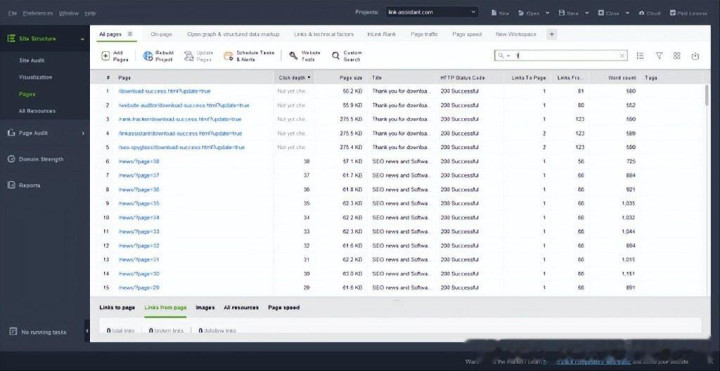The image size is (720, 371).
Task: Add a new workspace tab with plus
Action: click(x=551, y=34)
